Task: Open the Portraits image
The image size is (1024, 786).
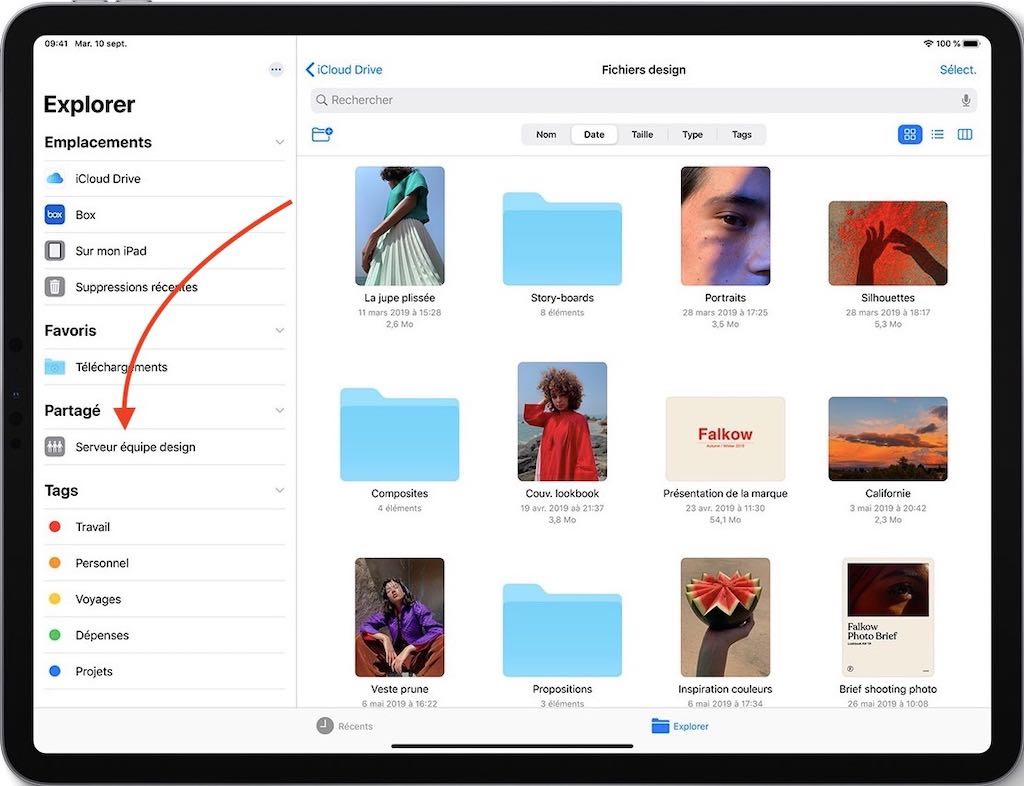Action: 725,226
